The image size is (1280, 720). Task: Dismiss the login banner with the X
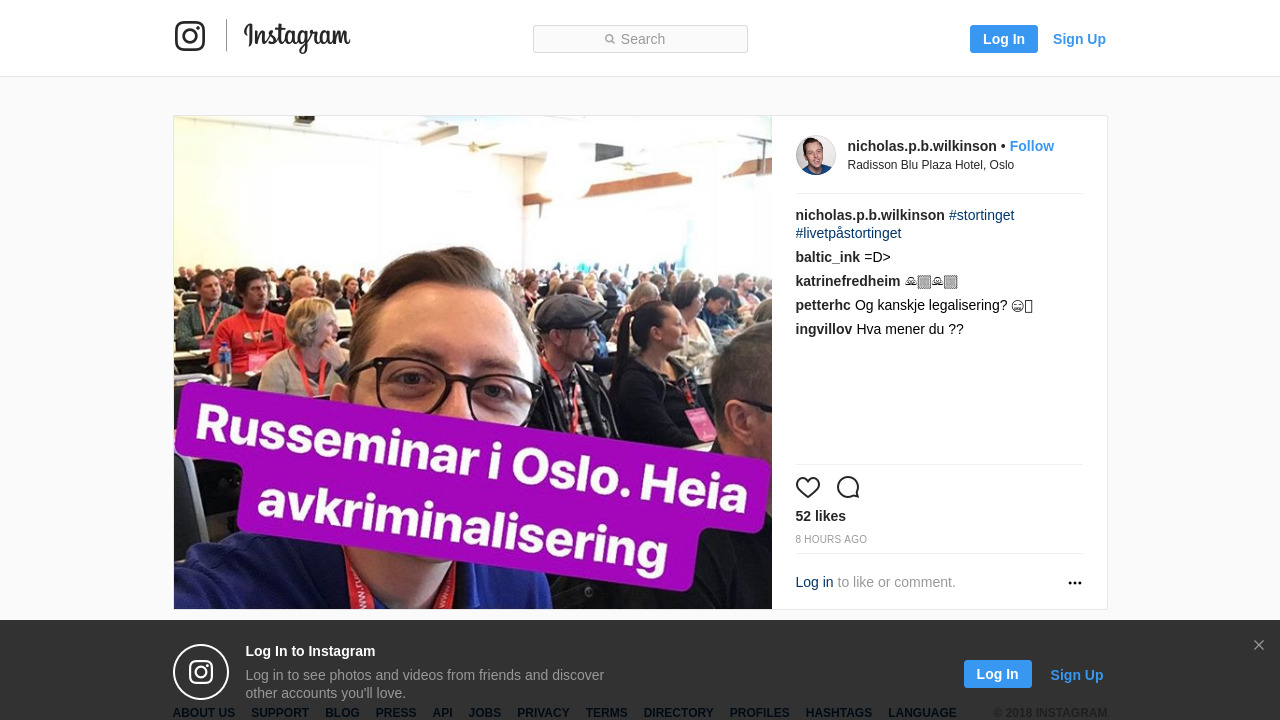point(1259,645)
